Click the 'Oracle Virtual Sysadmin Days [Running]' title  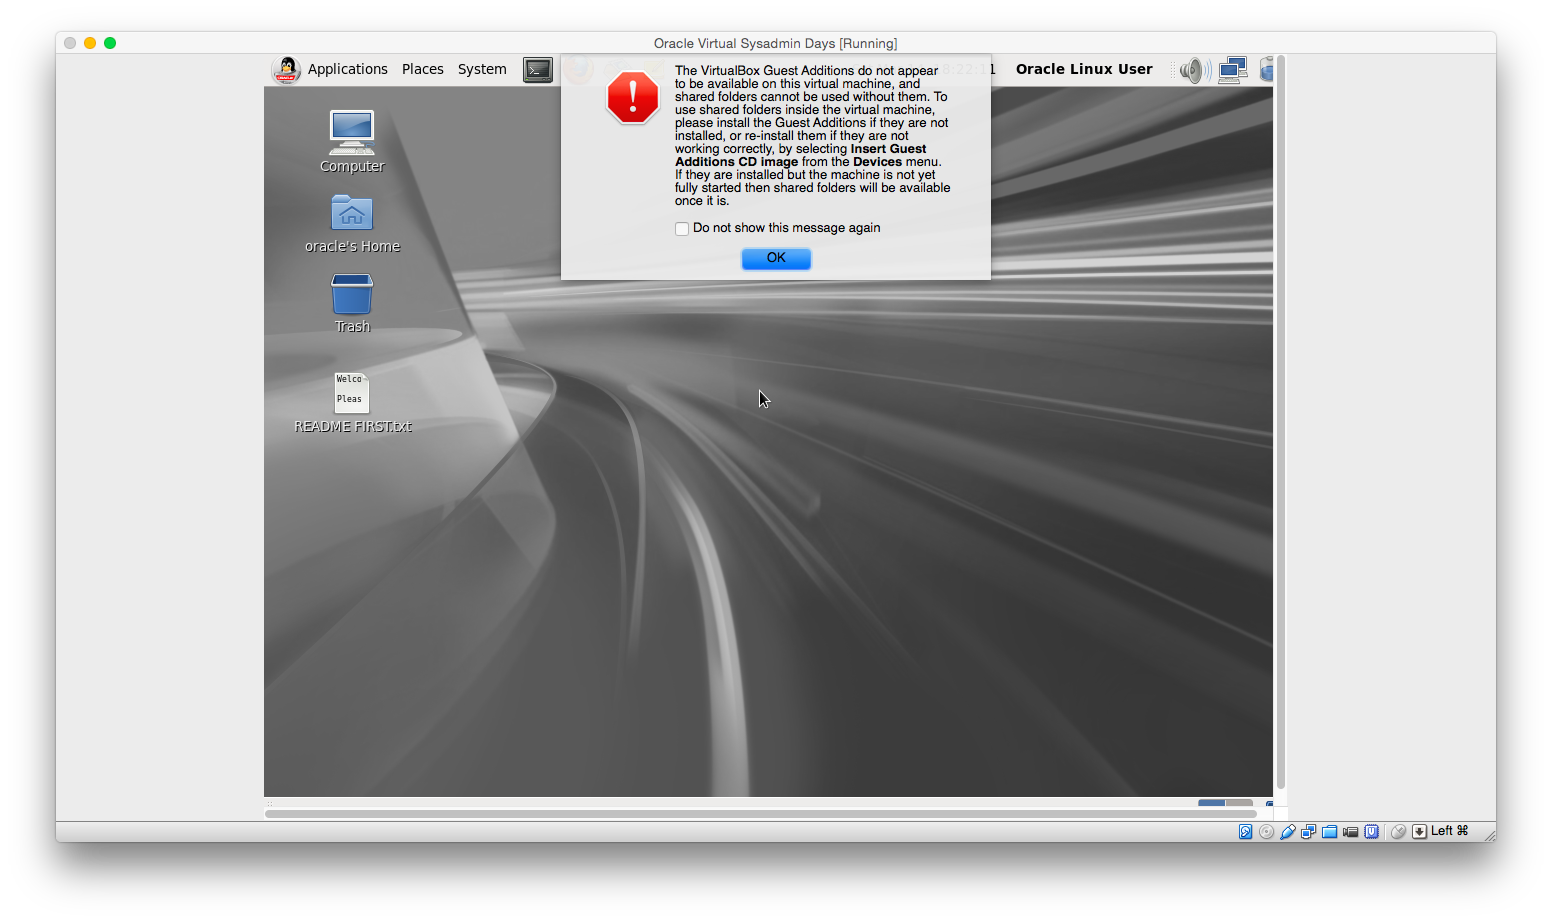click(775, 43)
